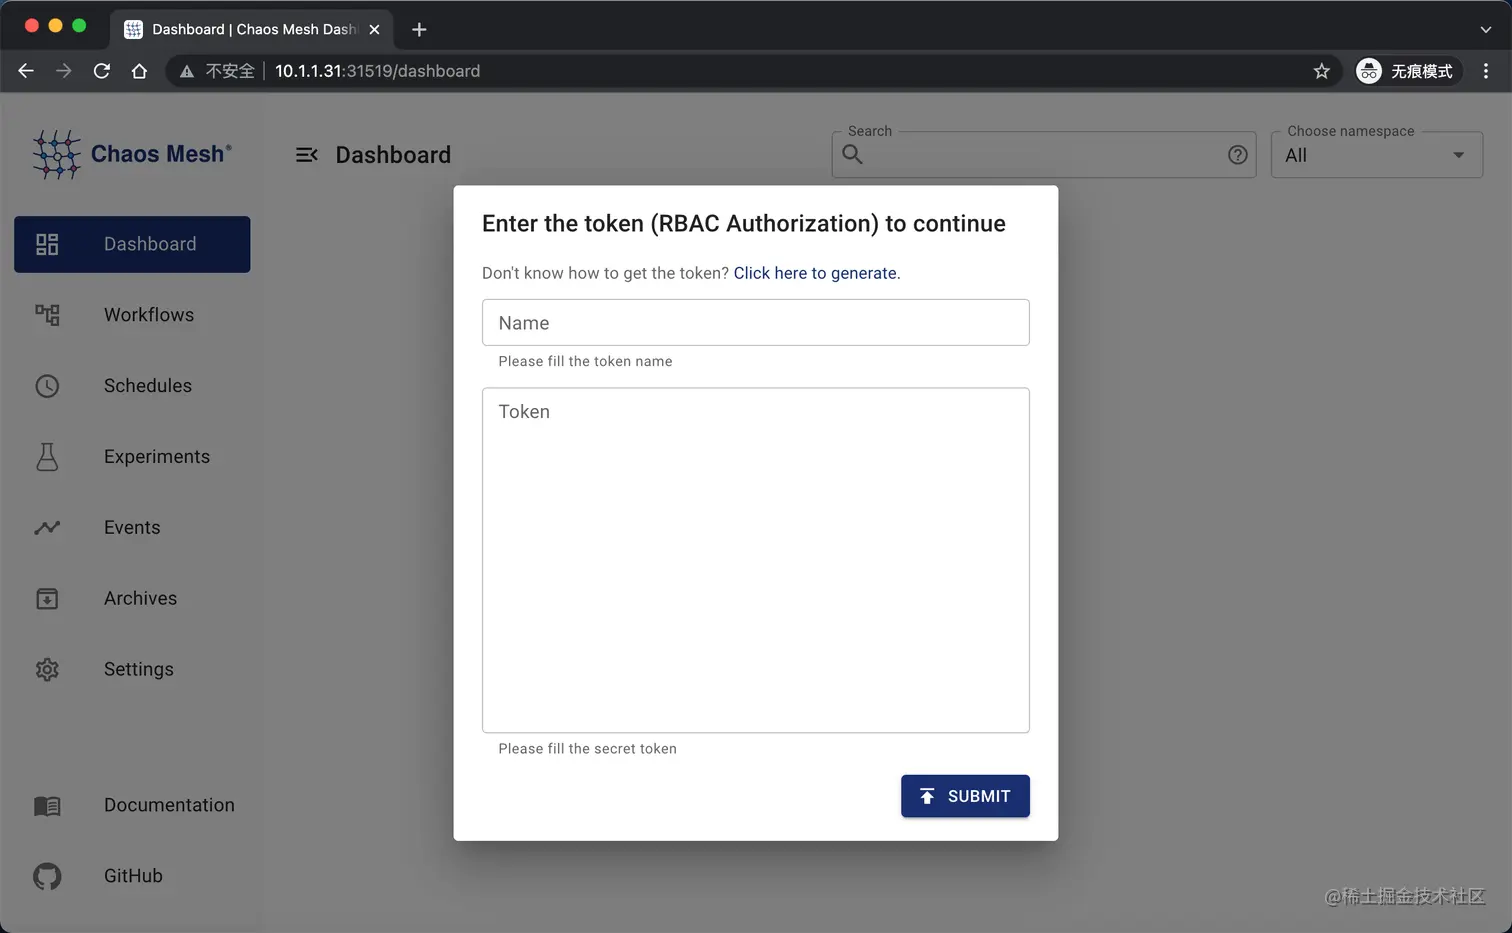Screen dimensions: 1512x933
Task: Click the Events trend line icon
Action: click(47, 528)
